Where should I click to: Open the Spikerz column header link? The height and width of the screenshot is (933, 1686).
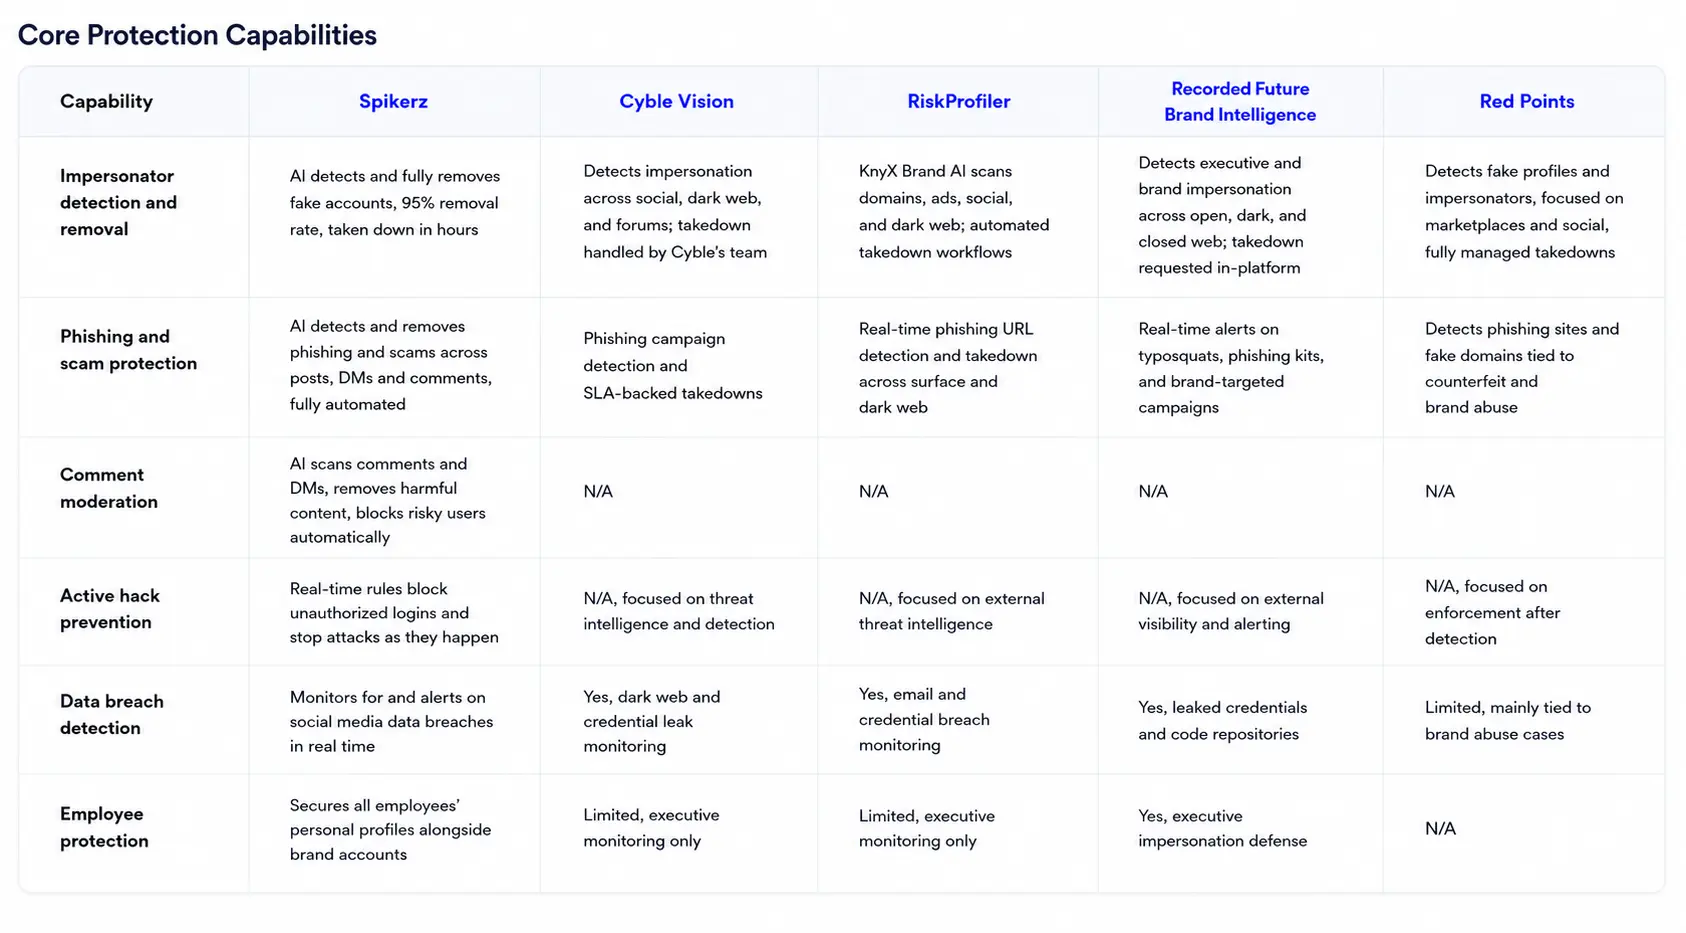coord(393,101)
